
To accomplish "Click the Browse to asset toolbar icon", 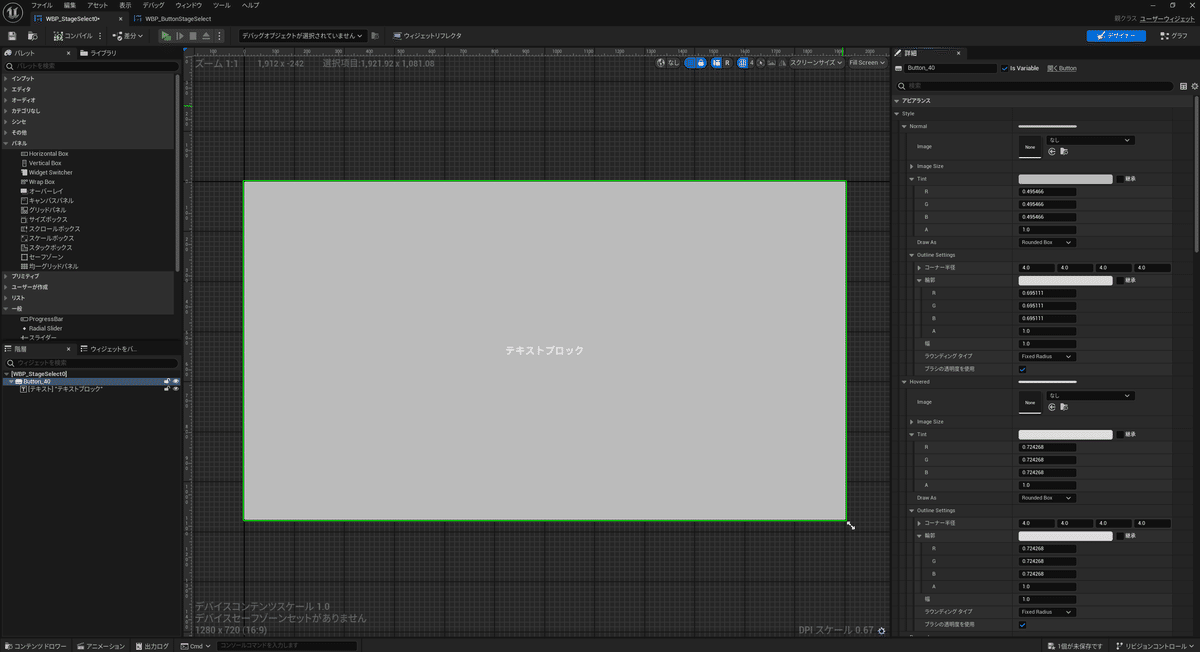I will (x=30, y=36).
